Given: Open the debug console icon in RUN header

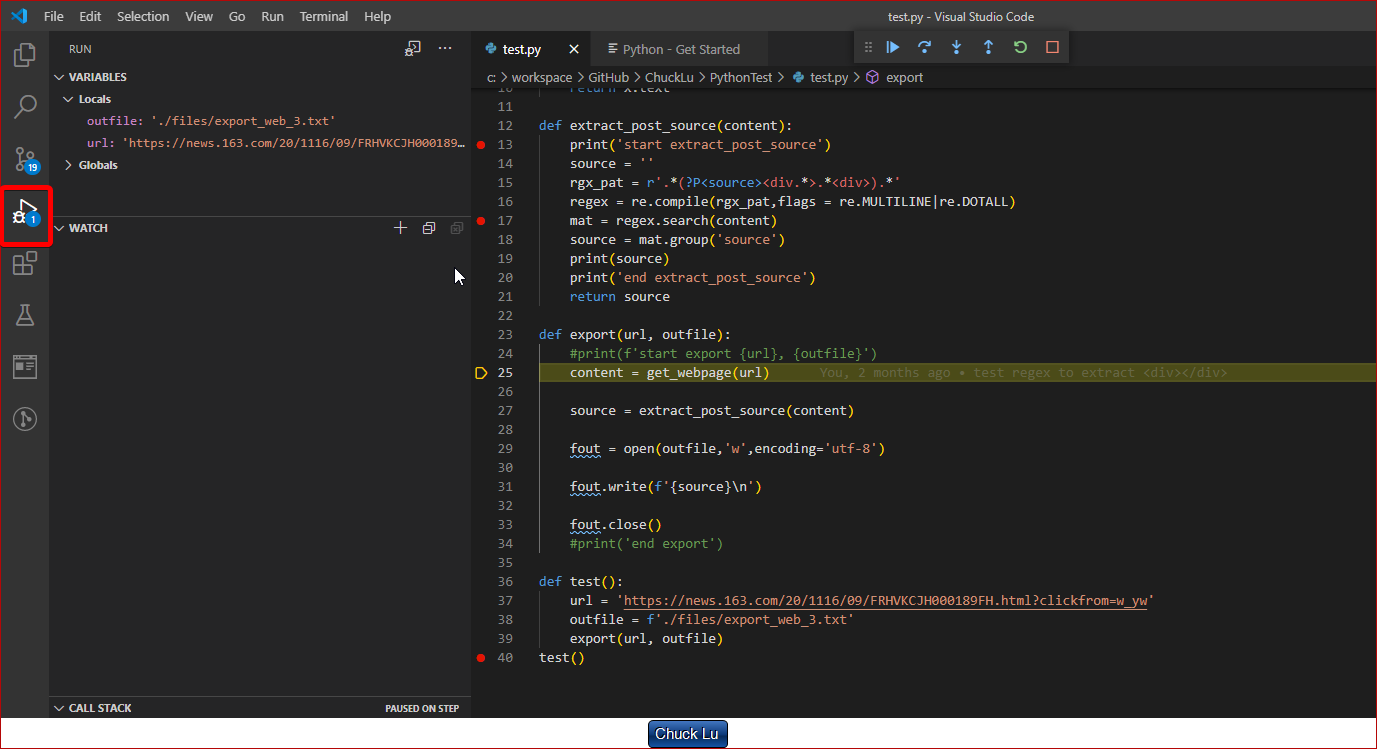Looking at the screenshot, I should pyautogui.click(x=412, y=48).
